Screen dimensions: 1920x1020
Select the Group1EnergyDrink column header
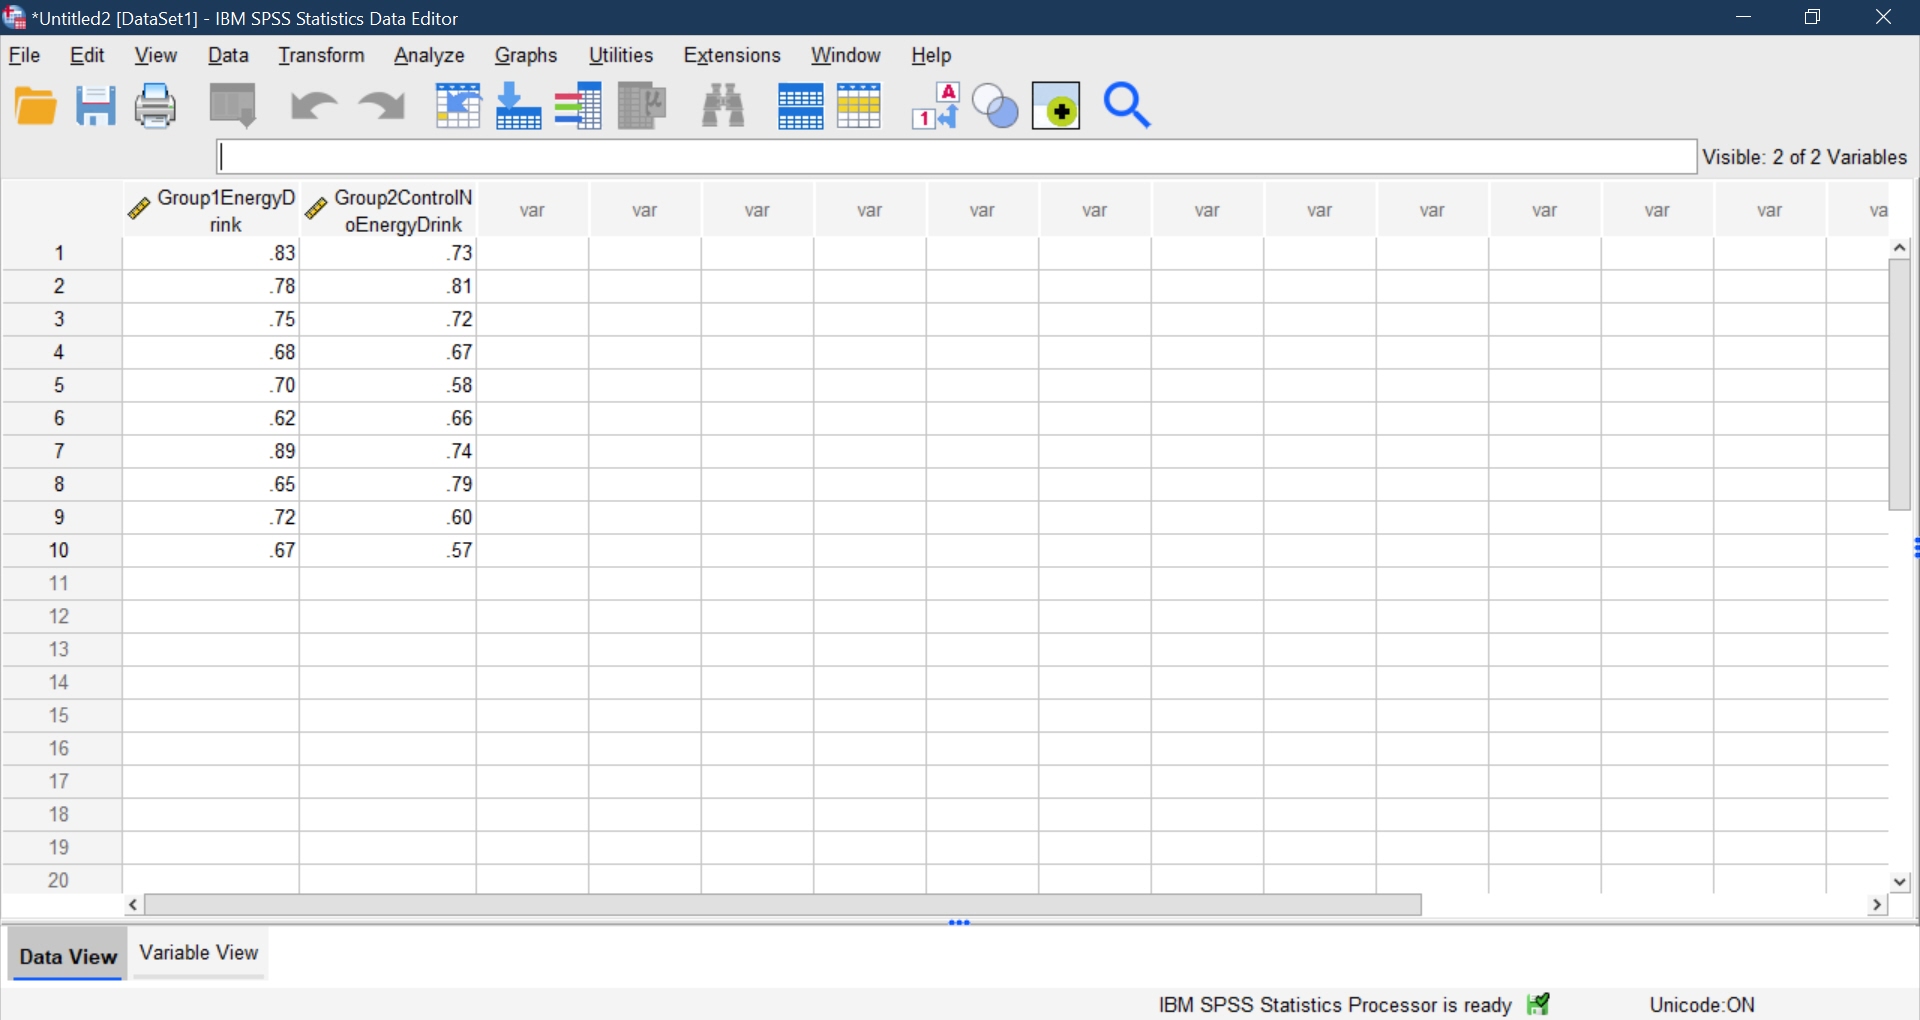212,211
